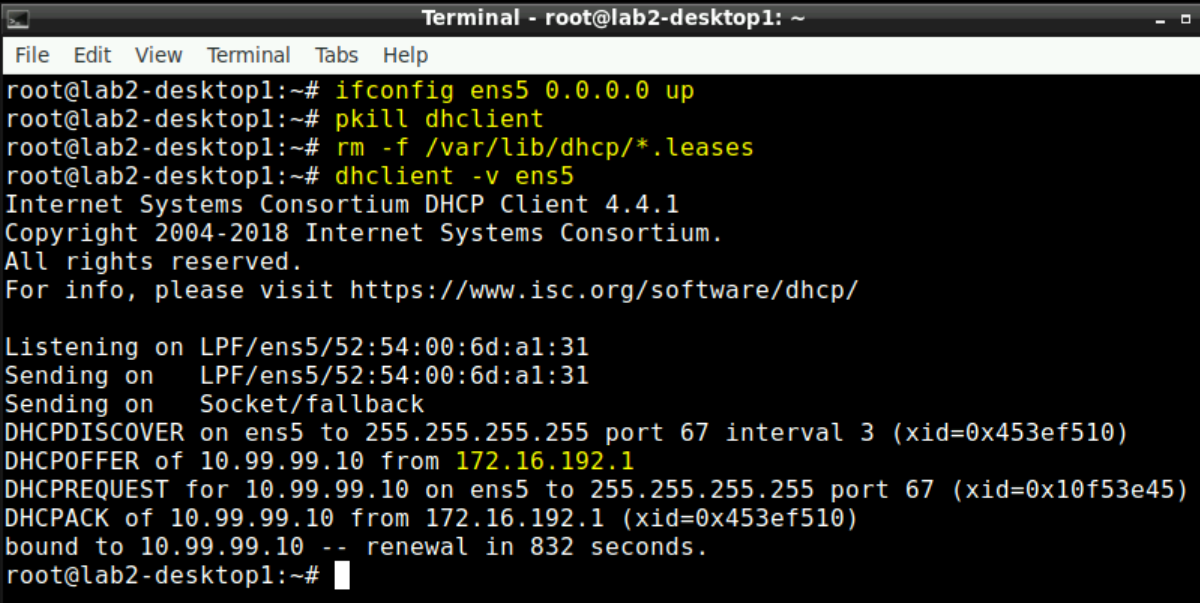Click the pkill dhclient command text
Screen dimensions: 1200x603
coord(440,118)
